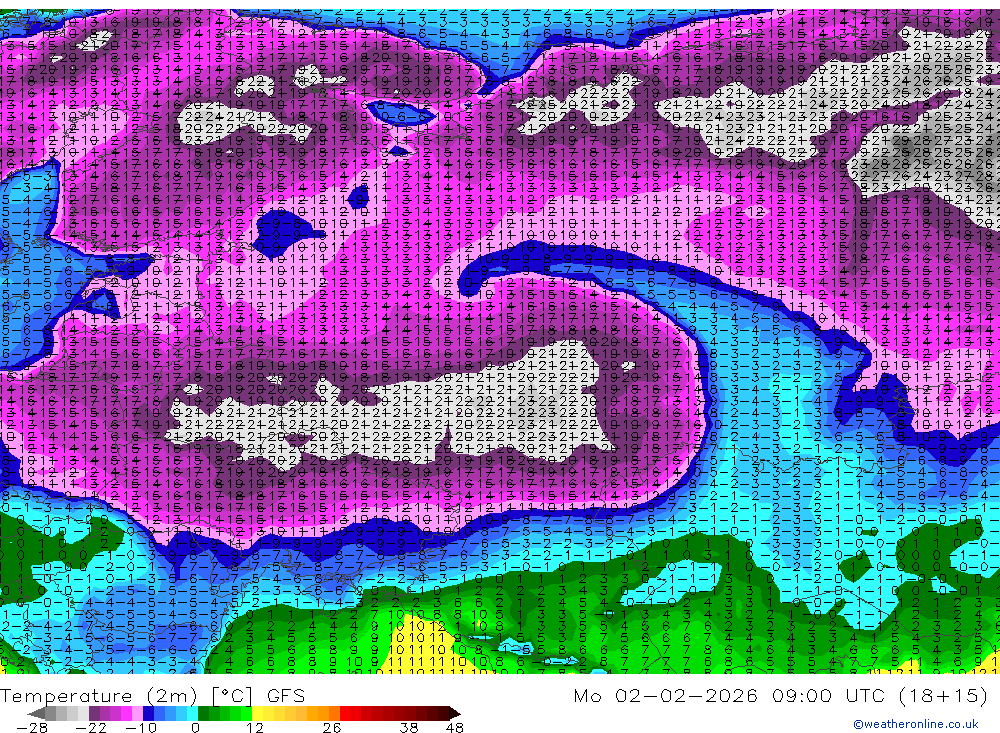Click the '-28' legend label
Screen dimensions: 1000x733
32,727
